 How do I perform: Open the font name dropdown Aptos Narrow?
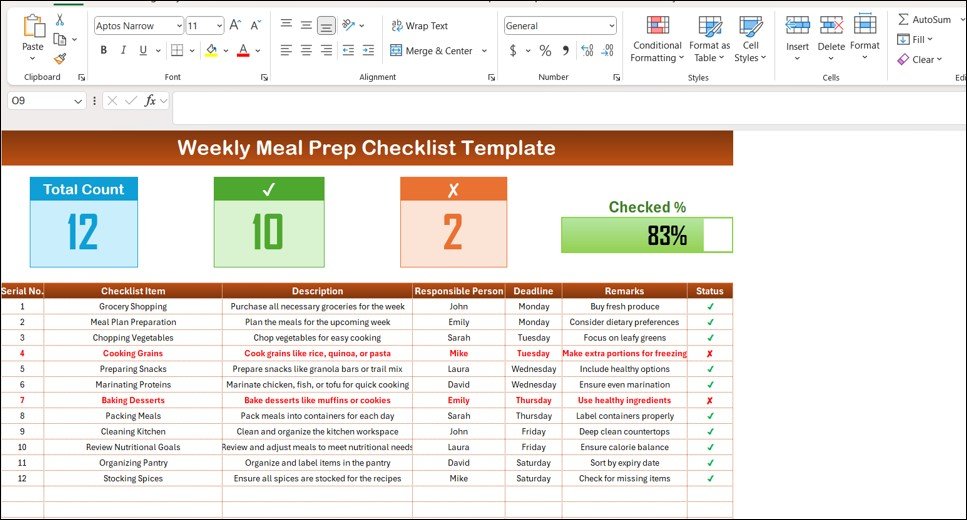pyautogui.click(x=179, y=25)
